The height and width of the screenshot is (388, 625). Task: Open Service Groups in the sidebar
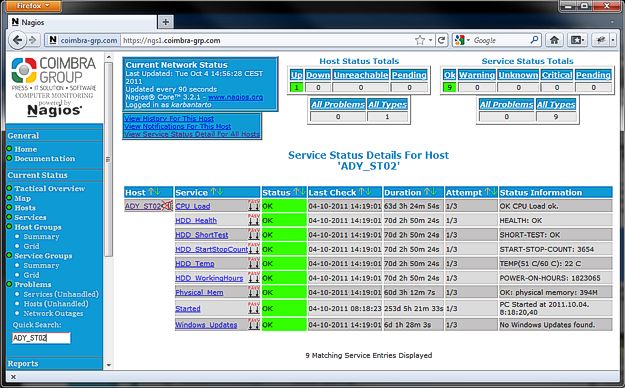pos(43,256)
